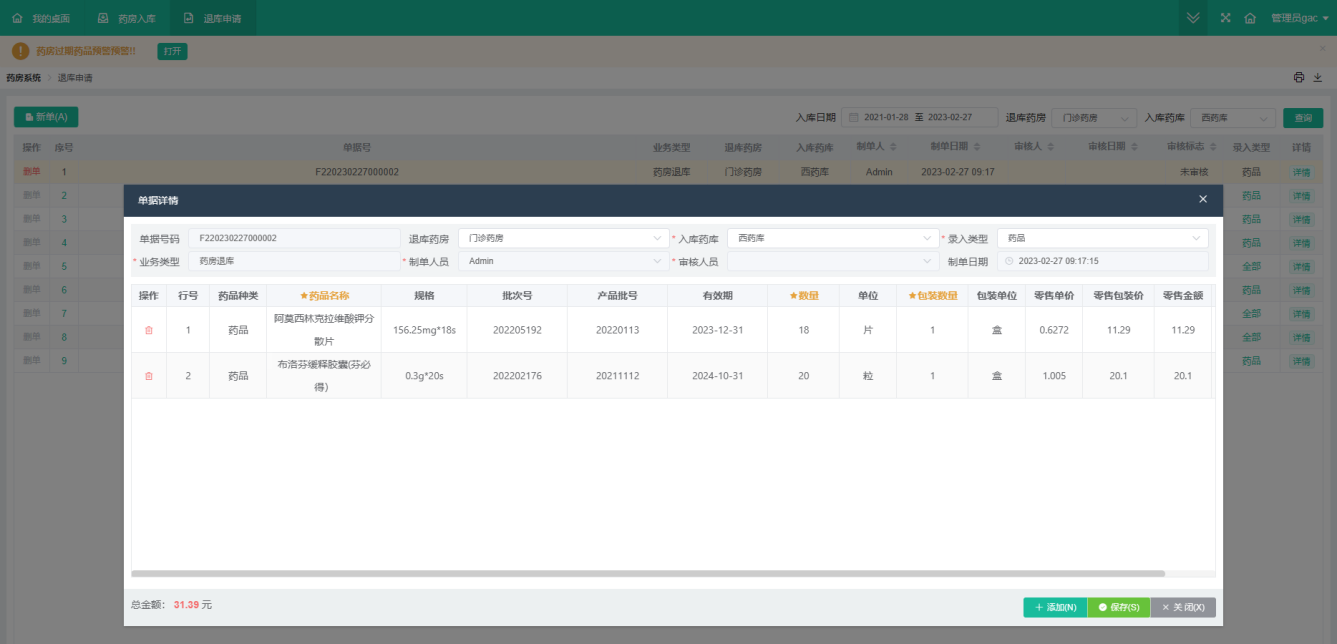Open background 入库药库 filter dropdown
The image size is (1337, 644).
(x=1233, y=118)
